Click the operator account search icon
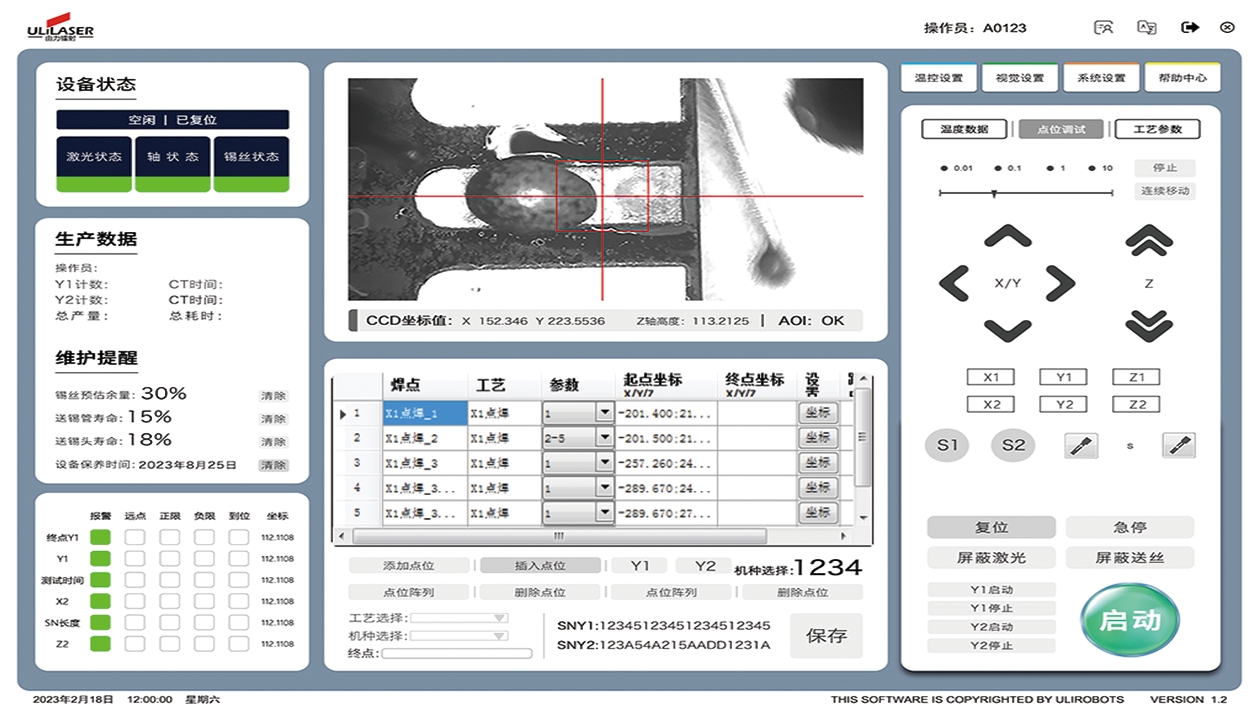 tap(1104, 28)
